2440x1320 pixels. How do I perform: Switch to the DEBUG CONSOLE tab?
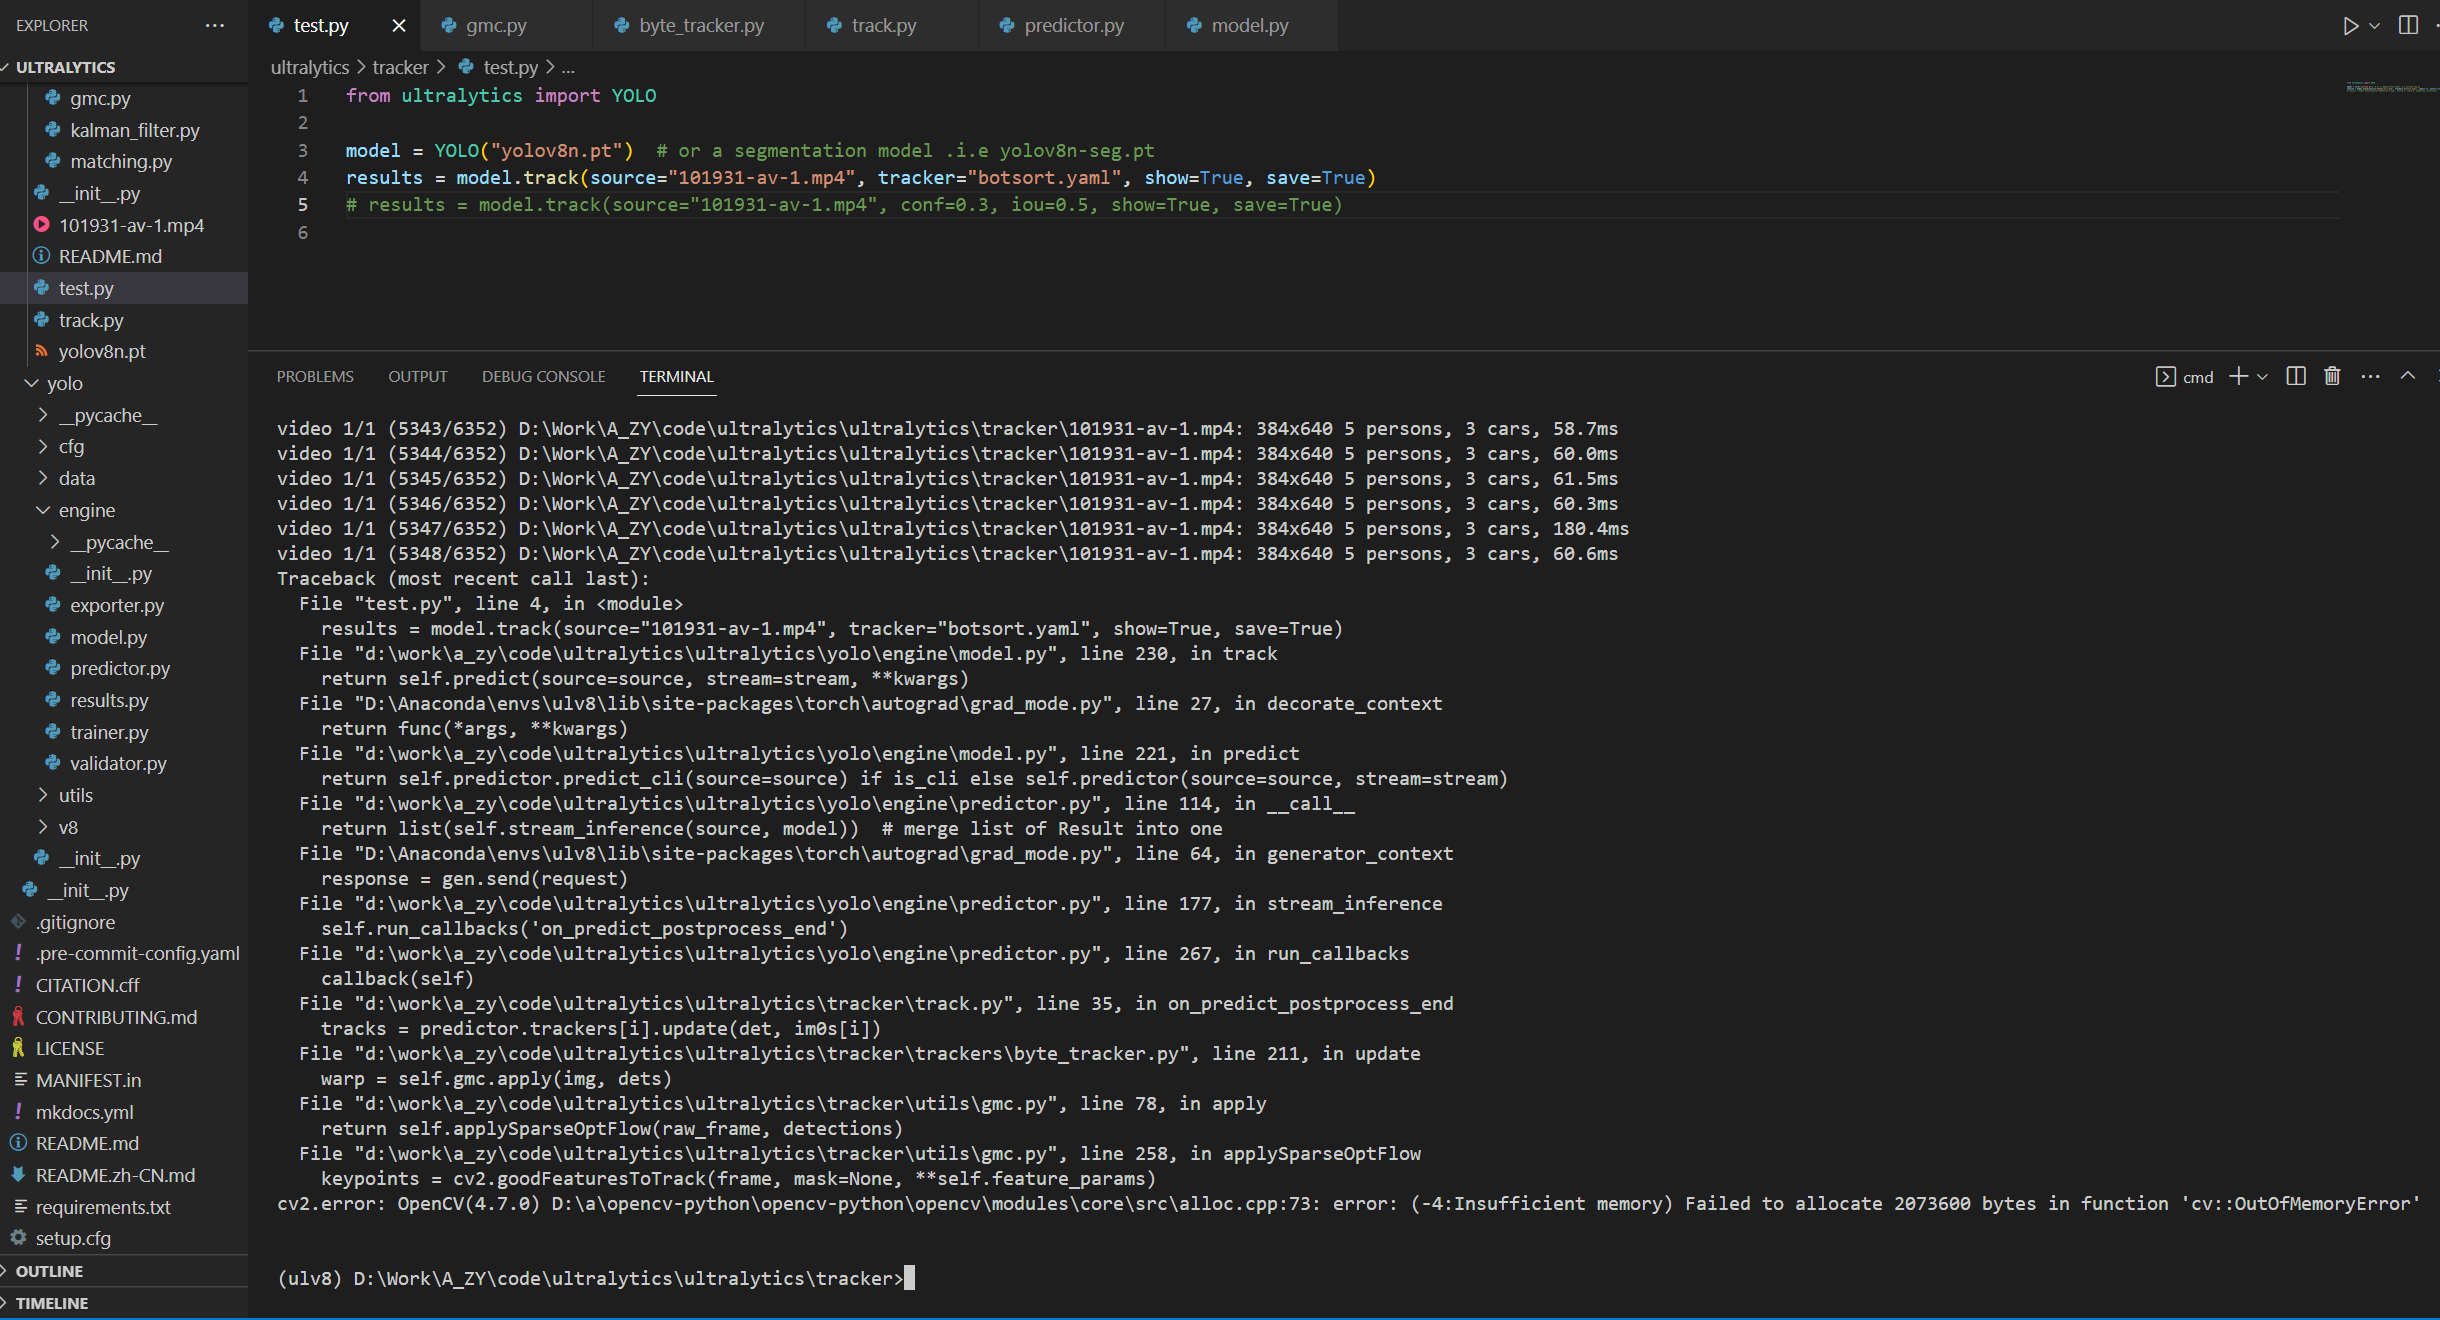pyautogui.click(x=543, y=376)
